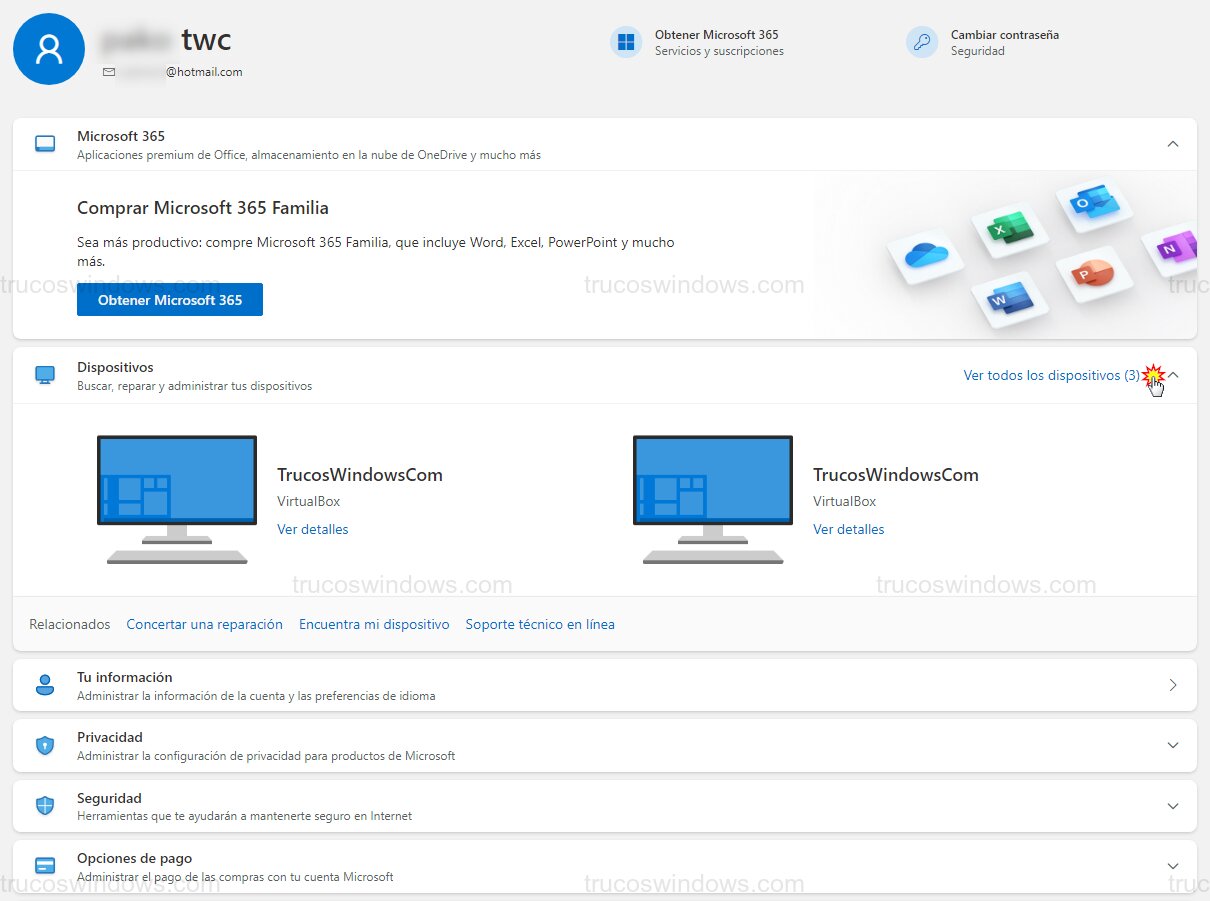Collapse the Microsoft 365 section chevron
The image size is (1210, 901).
click(x=1172, y=143)
